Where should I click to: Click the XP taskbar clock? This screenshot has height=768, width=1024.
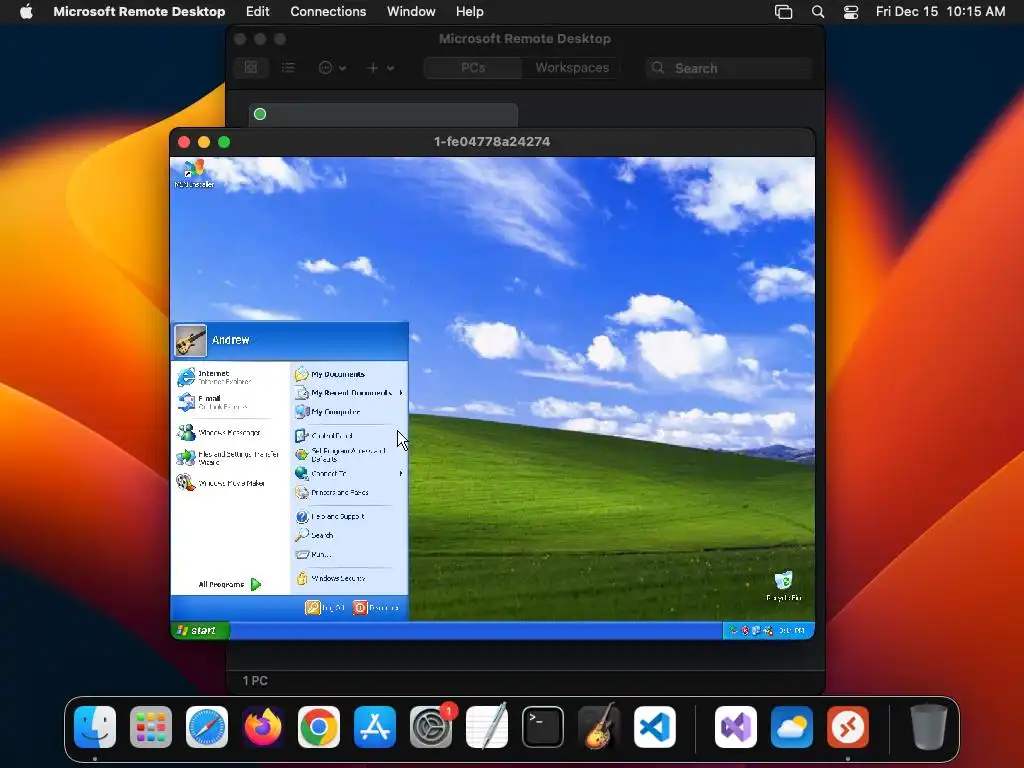point(792,630)
